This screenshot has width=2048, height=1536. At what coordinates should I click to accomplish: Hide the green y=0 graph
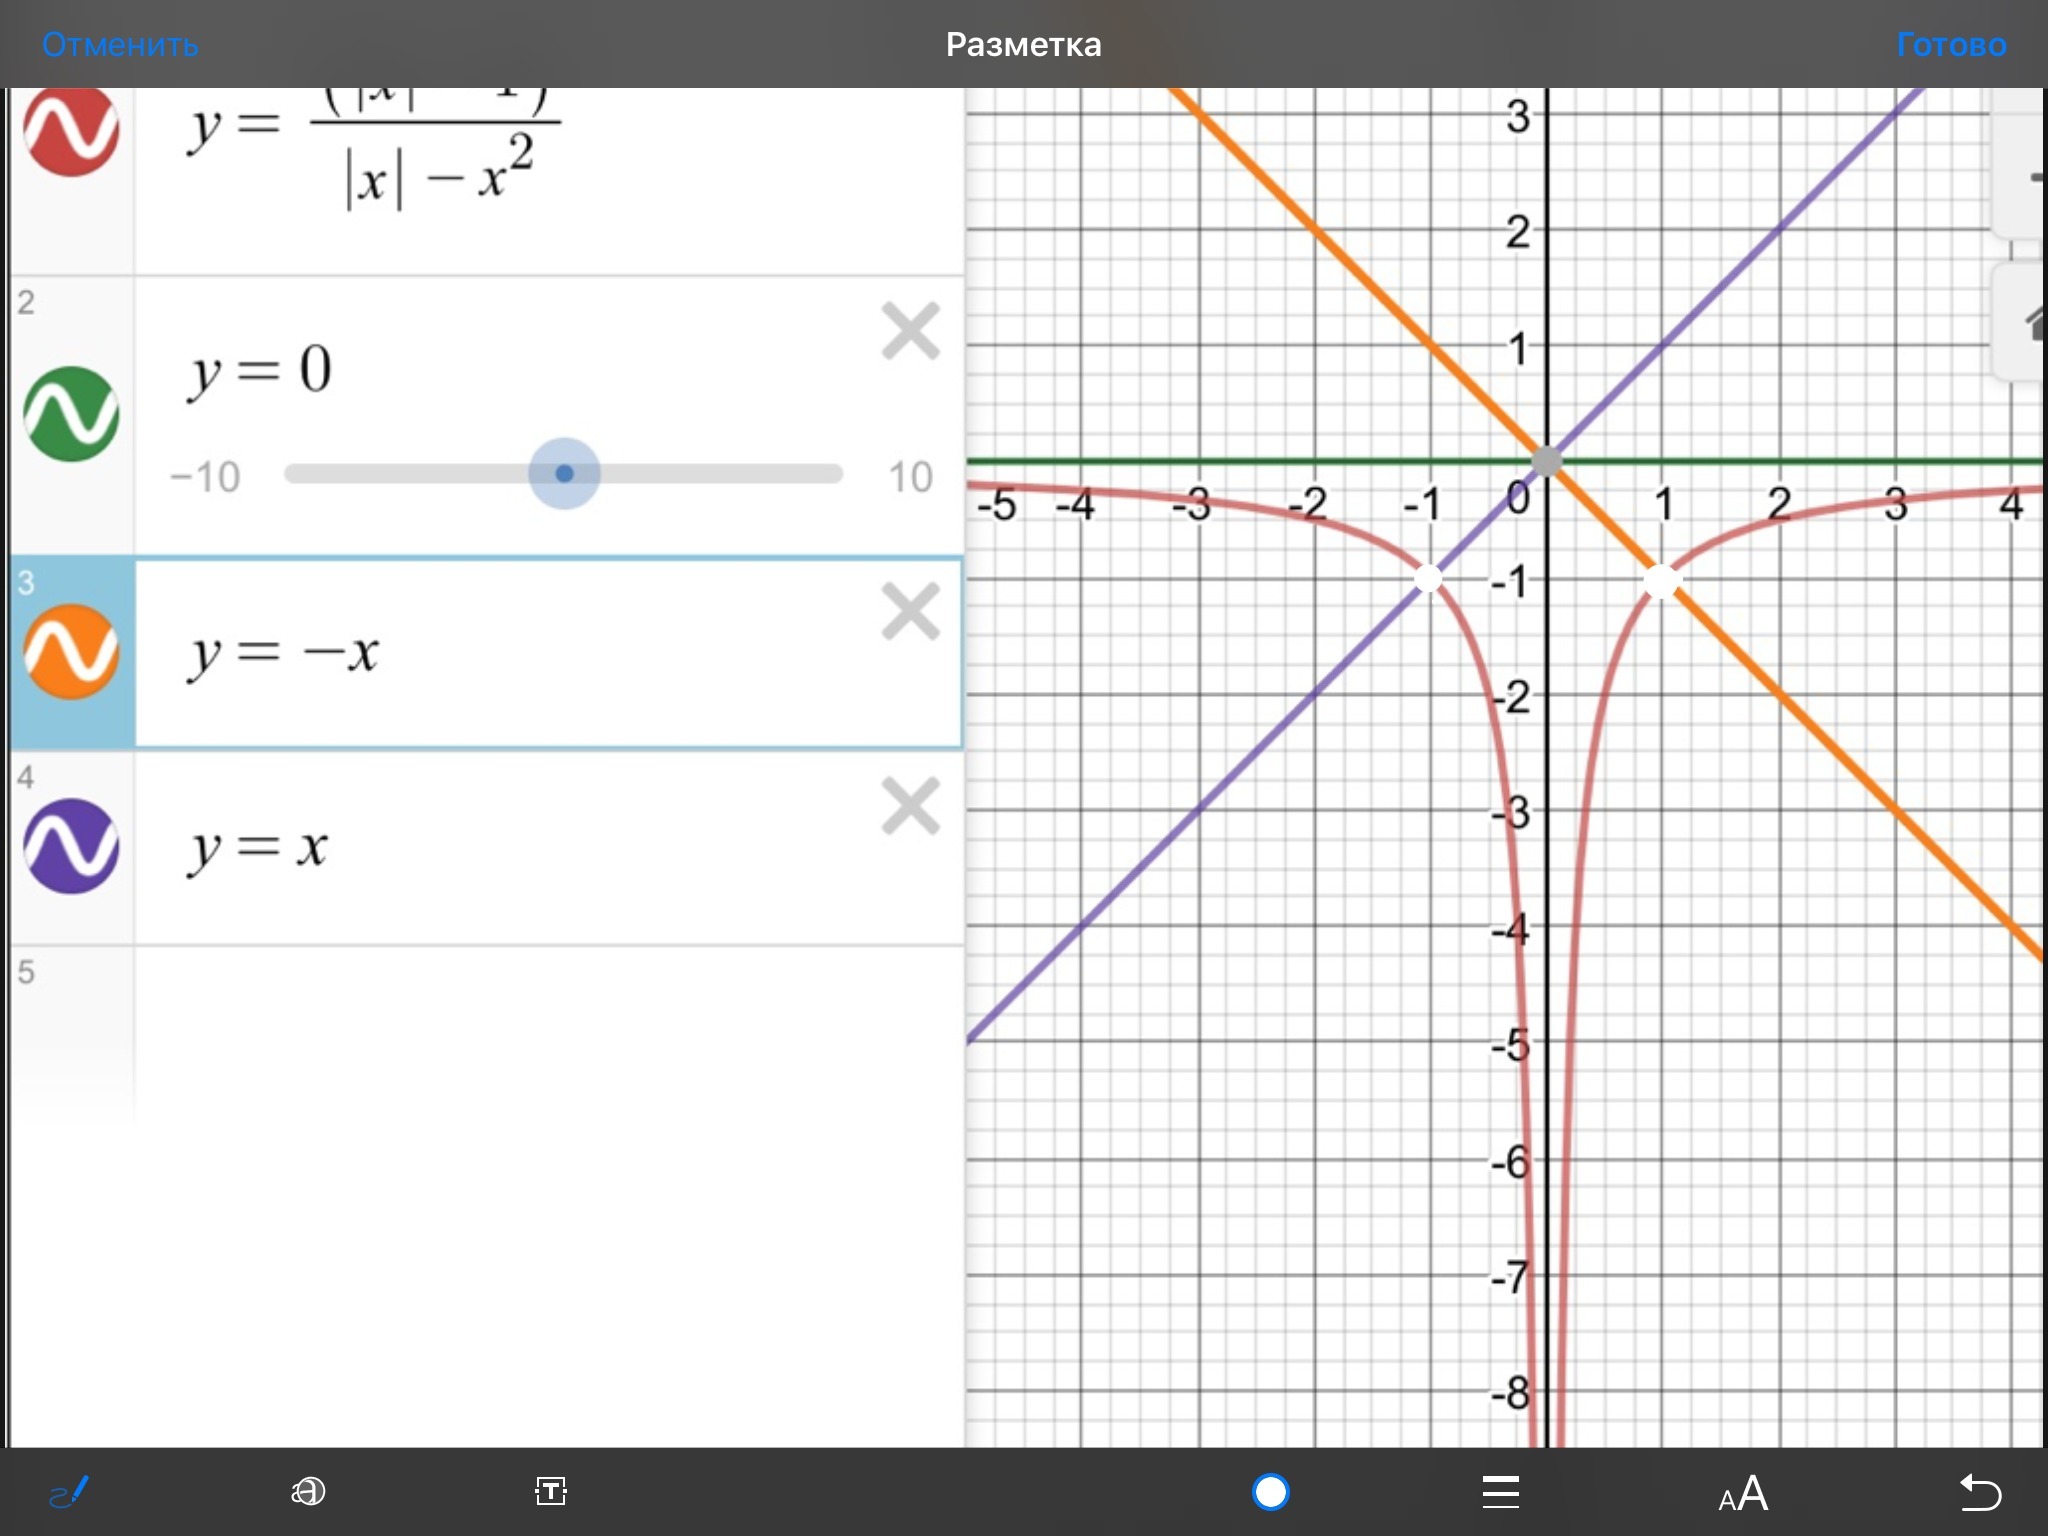pos(71,413)
